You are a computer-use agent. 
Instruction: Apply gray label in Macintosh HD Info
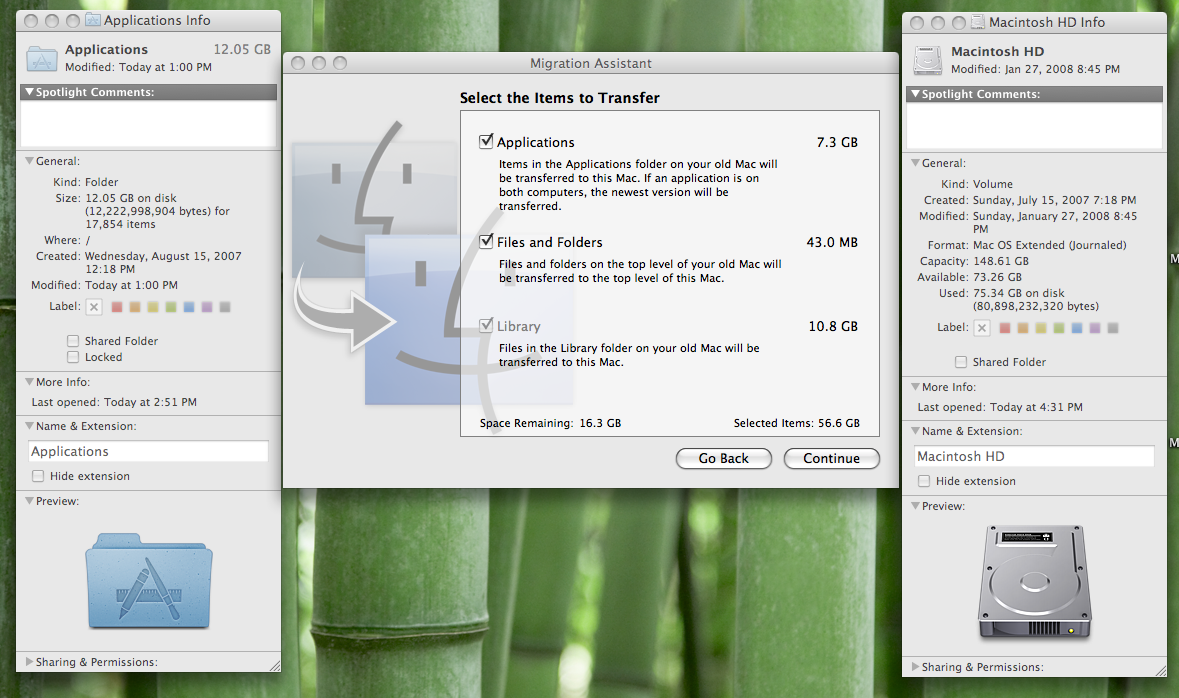(x=1113, y=328)
